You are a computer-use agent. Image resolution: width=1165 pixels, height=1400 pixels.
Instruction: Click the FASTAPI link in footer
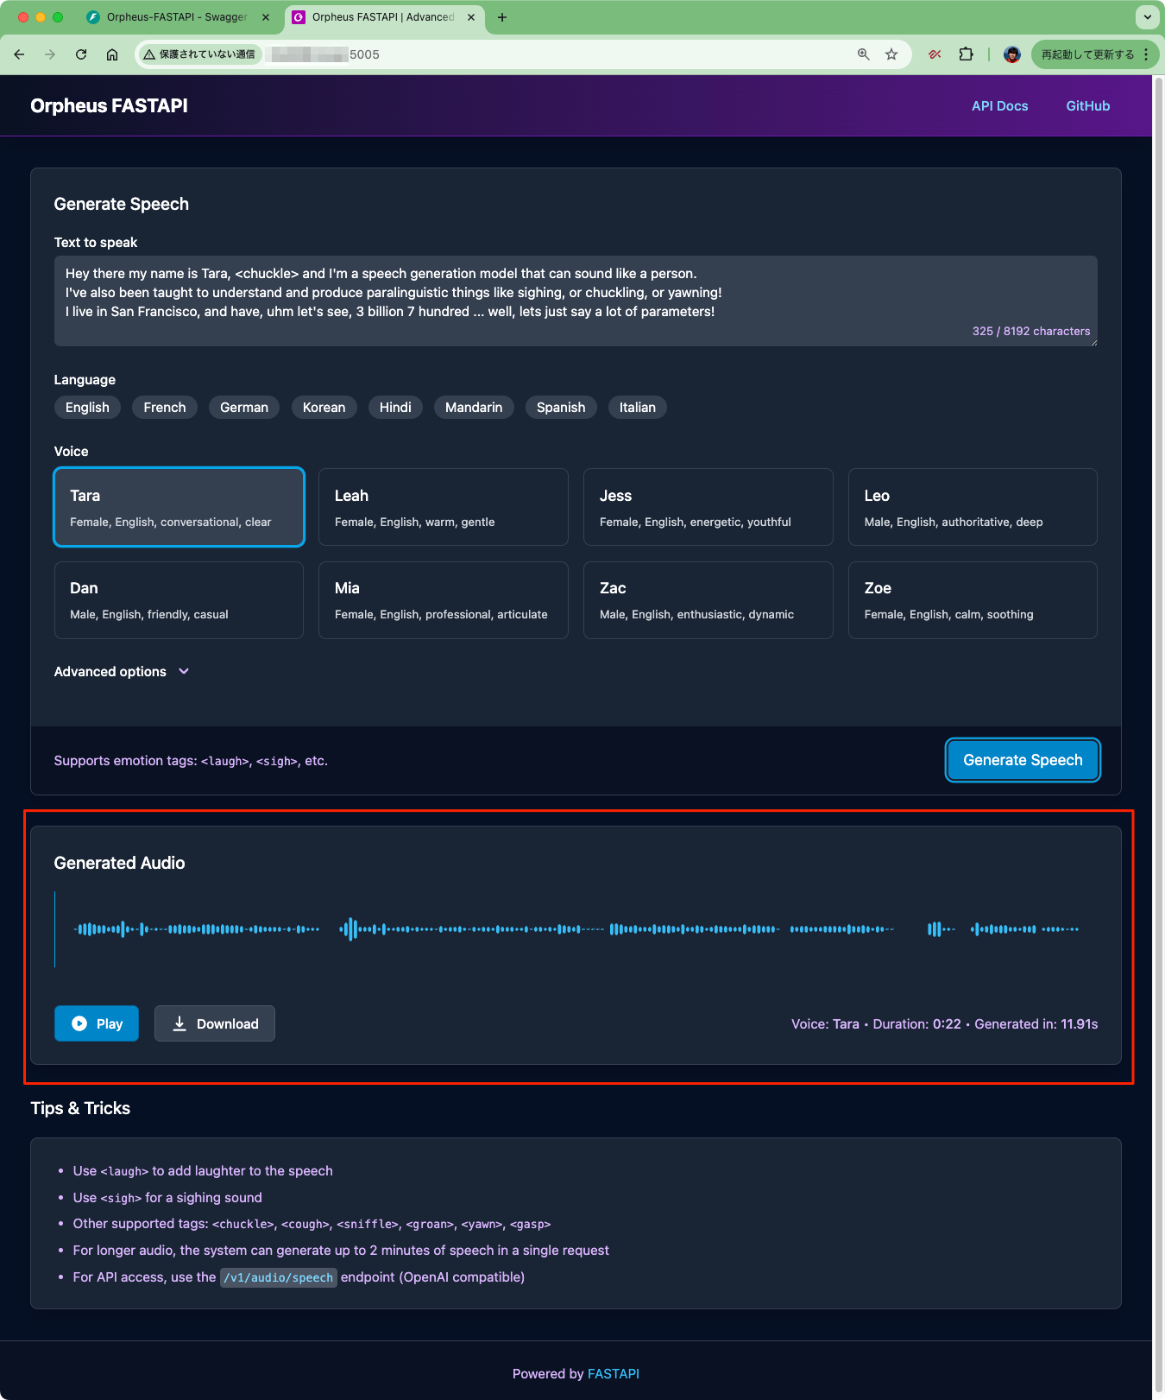pyautogui.click(x=613, y=1374)
